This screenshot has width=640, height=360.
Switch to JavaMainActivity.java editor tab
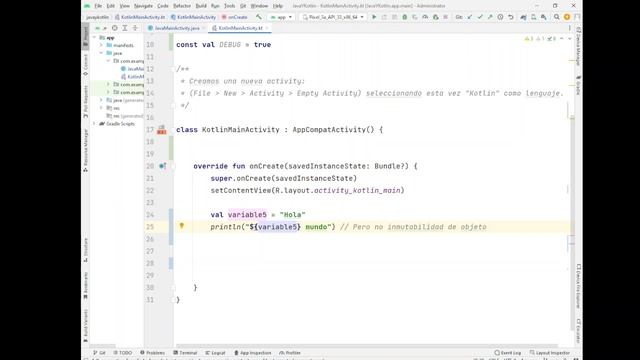click(177, 28)
